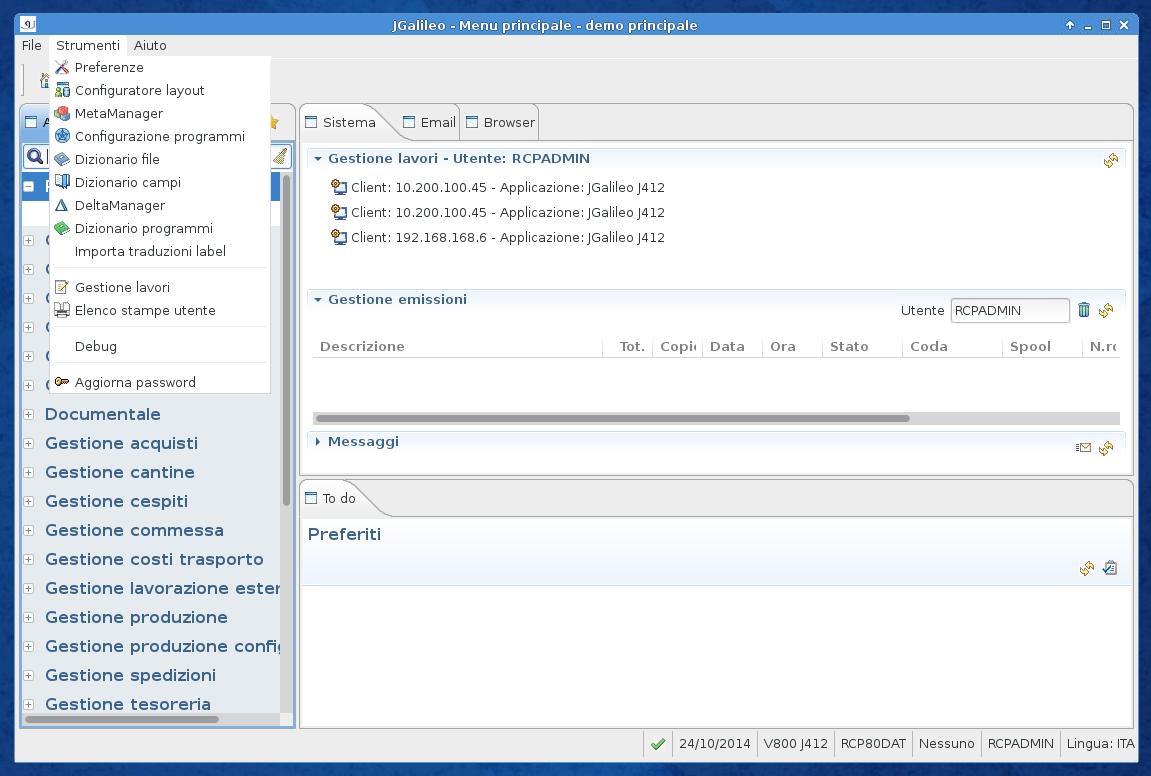Image resolution: width=1151 pixels, height=776 pixels.
Task: Click the envelope icon in Messaggi header
Action: tap(1083, 447)
